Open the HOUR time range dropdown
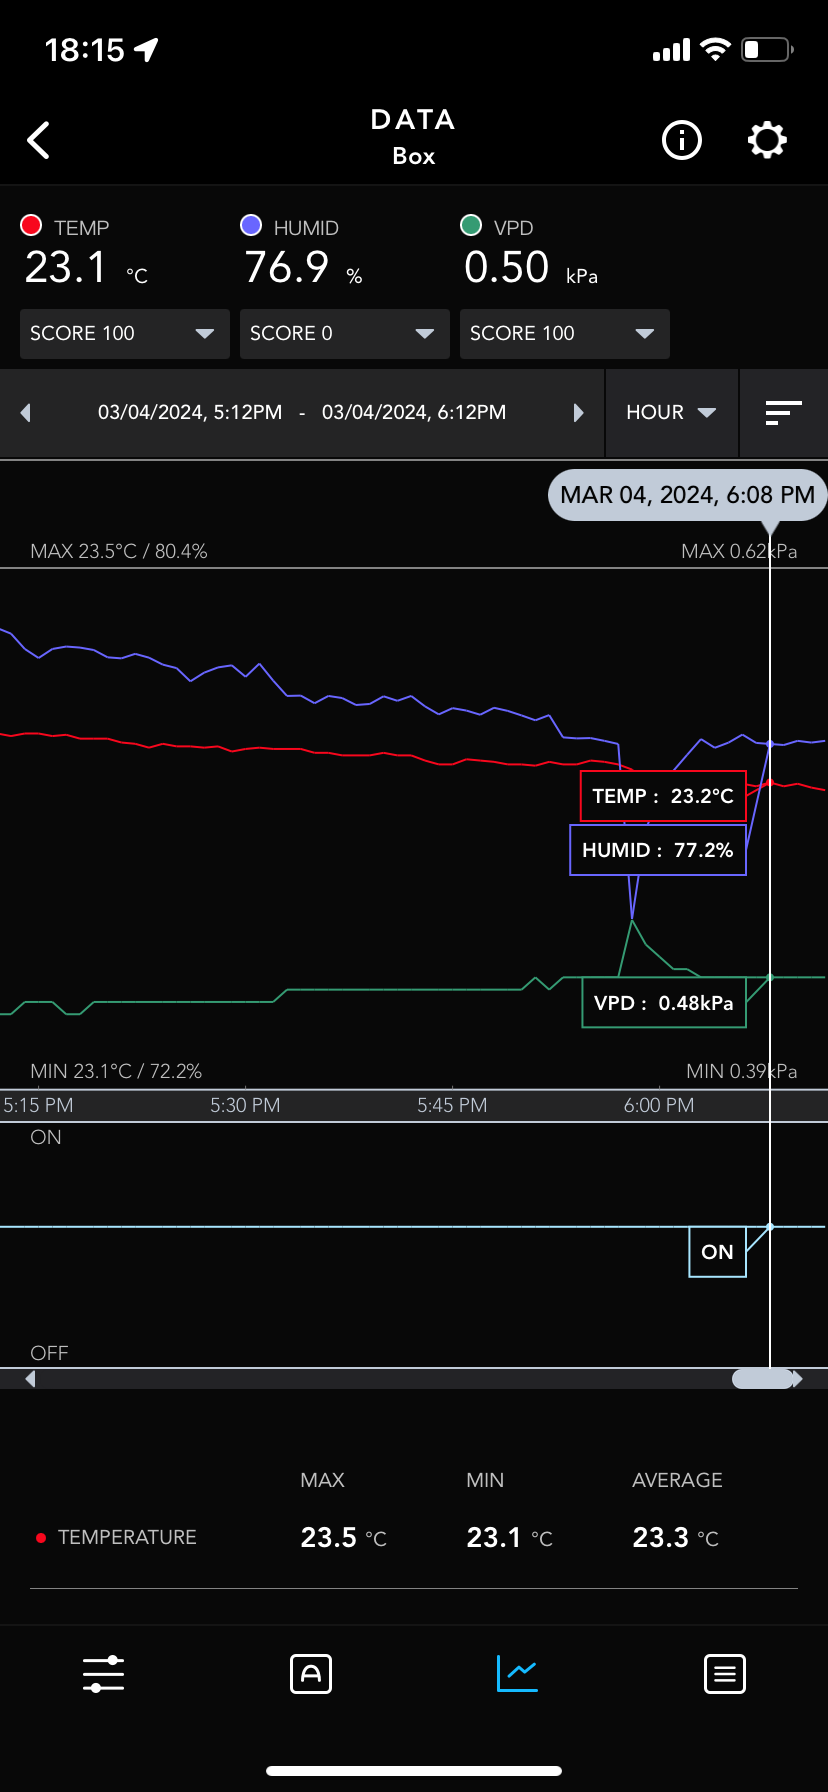 671,413
